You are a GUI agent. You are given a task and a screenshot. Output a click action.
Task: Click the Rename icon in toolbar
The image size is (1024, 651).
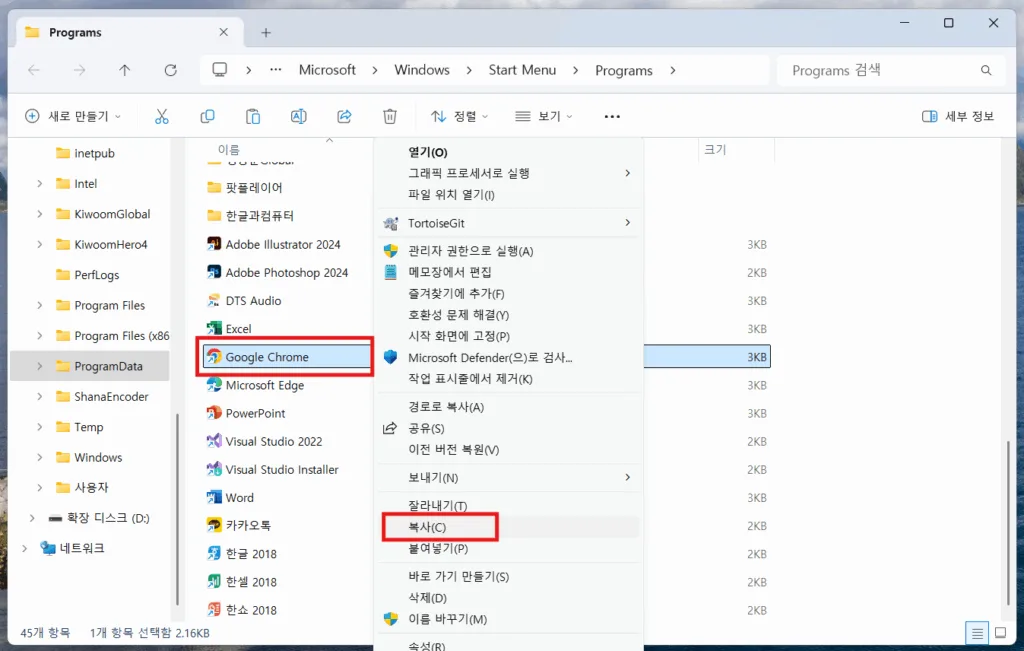[x=298, y=116]
